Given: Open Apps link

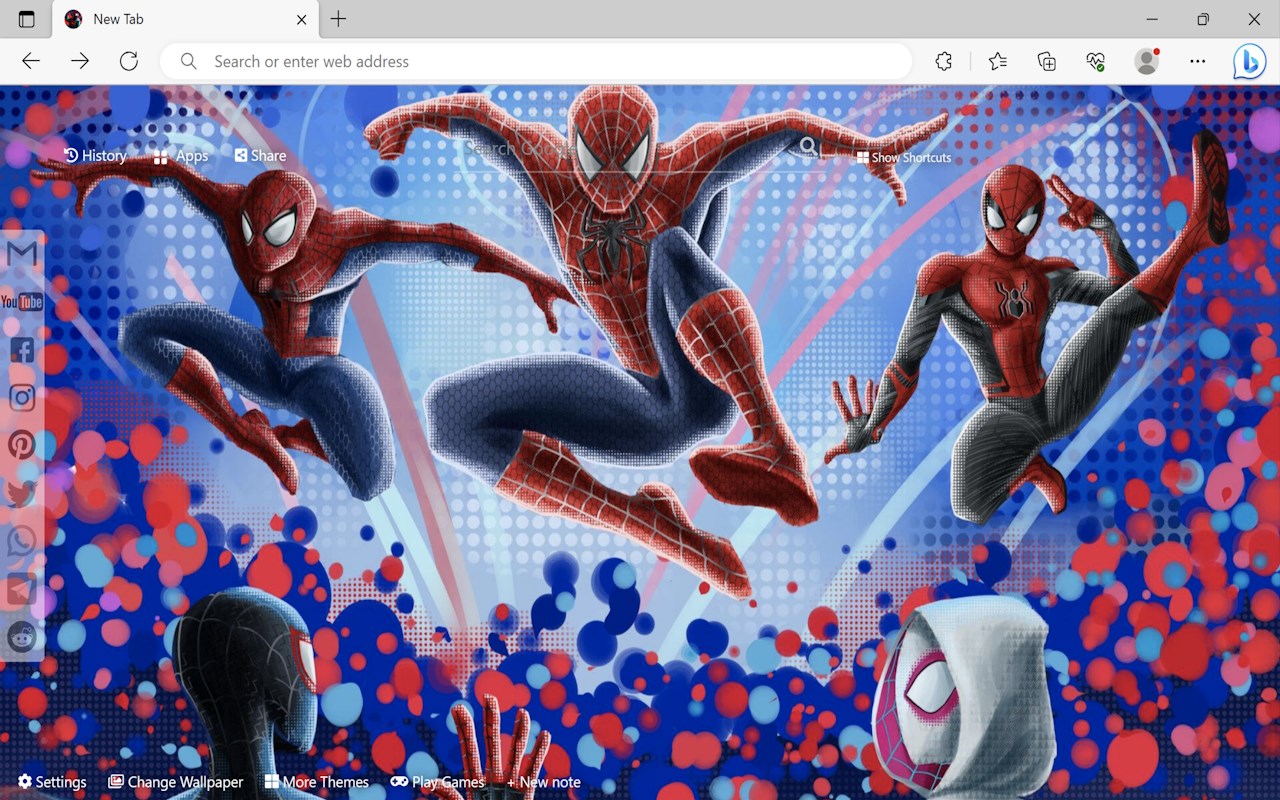Looking at the screenshot, I should point(181,157).
